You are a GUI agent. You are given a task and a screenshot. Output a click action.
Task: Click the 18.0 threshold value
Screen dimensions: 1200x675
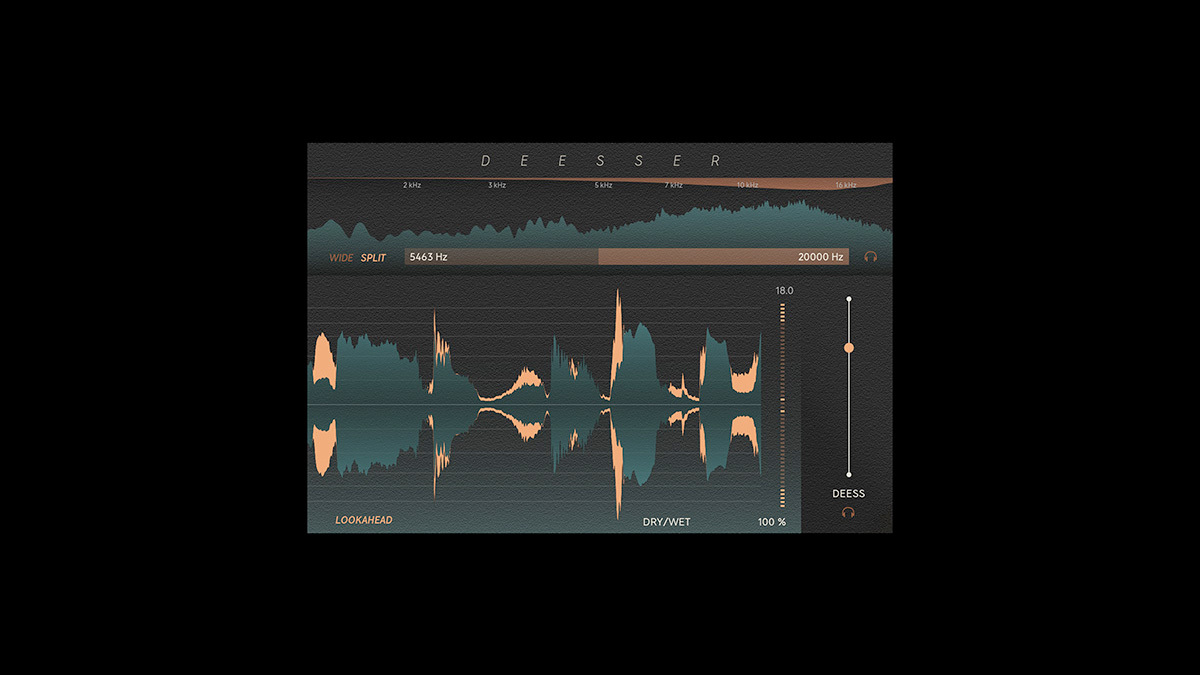tap(784, 291)
